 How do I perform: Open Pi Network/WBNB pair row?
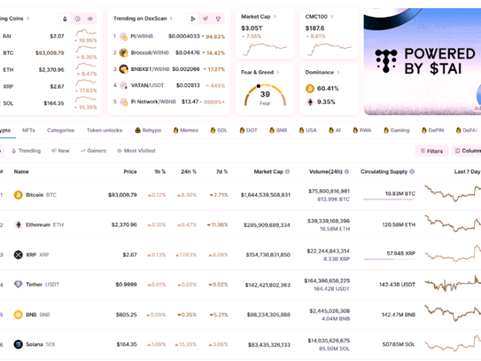pyautogui.click(x=169, y=102)
